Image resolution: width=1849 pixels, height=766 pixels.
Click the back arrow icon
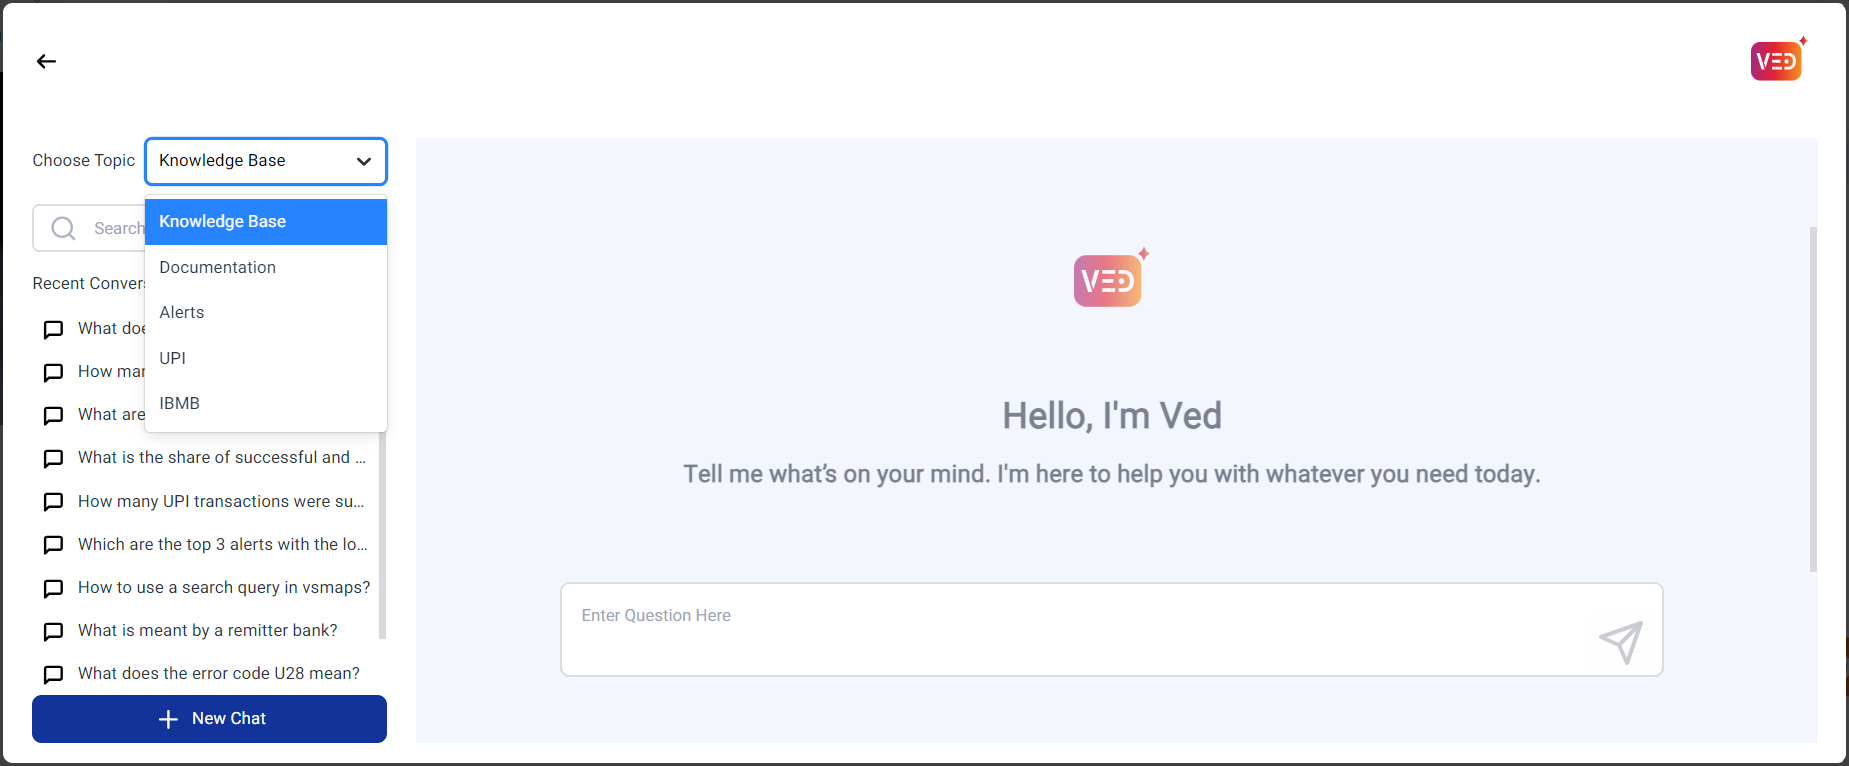pos(46,62)
